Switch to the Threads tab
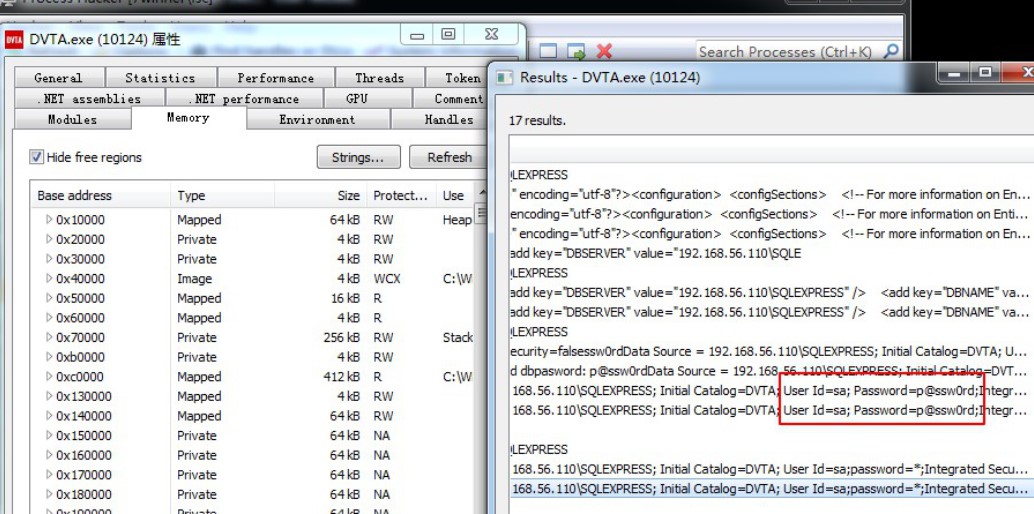This screenshot has width=1034, height=514. point(379,78)
